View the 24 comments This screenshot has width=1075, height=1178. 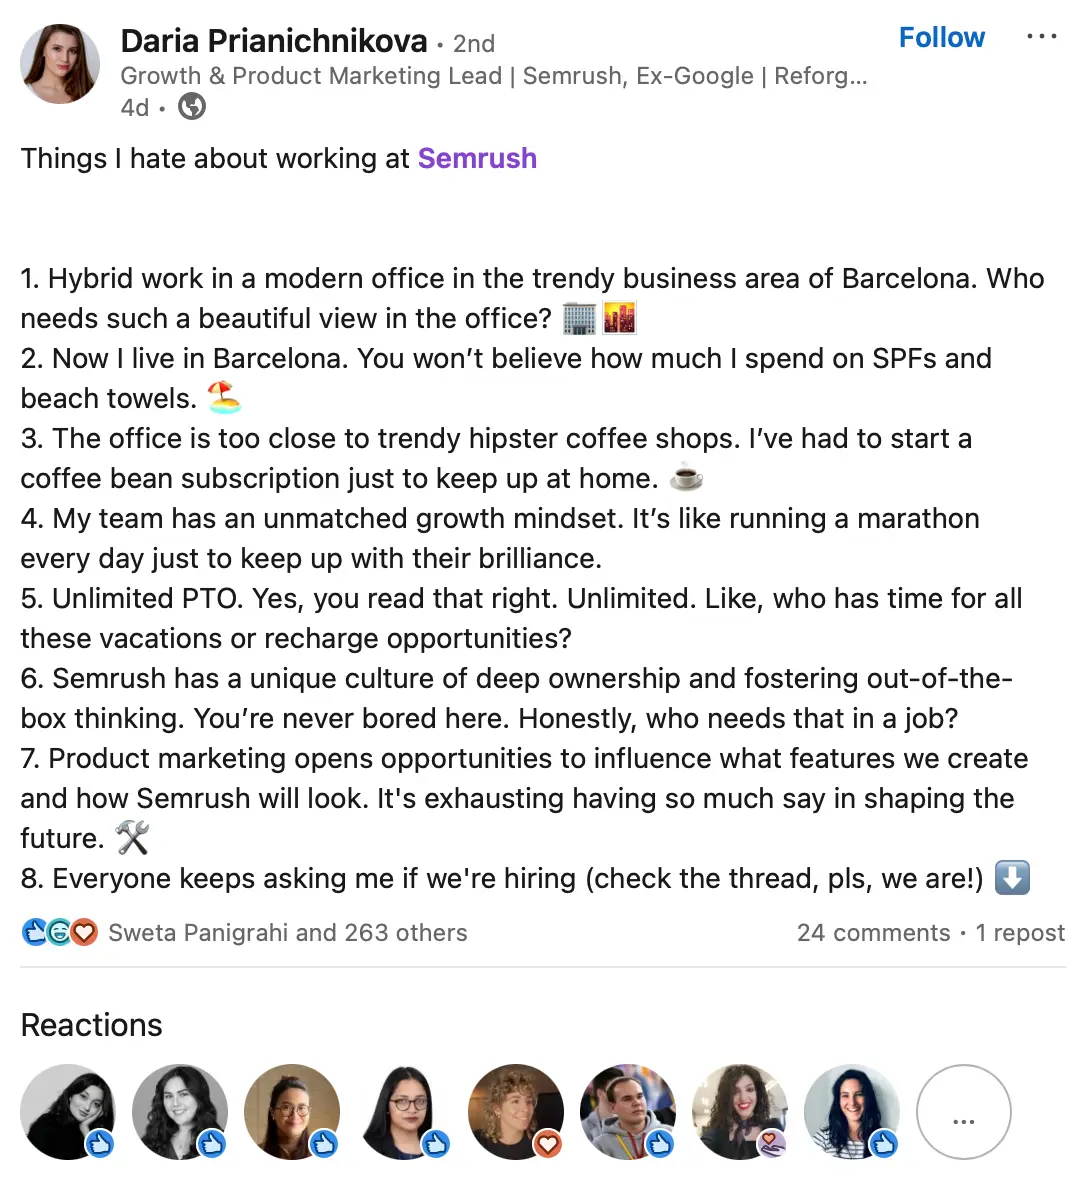click(873, 932)
